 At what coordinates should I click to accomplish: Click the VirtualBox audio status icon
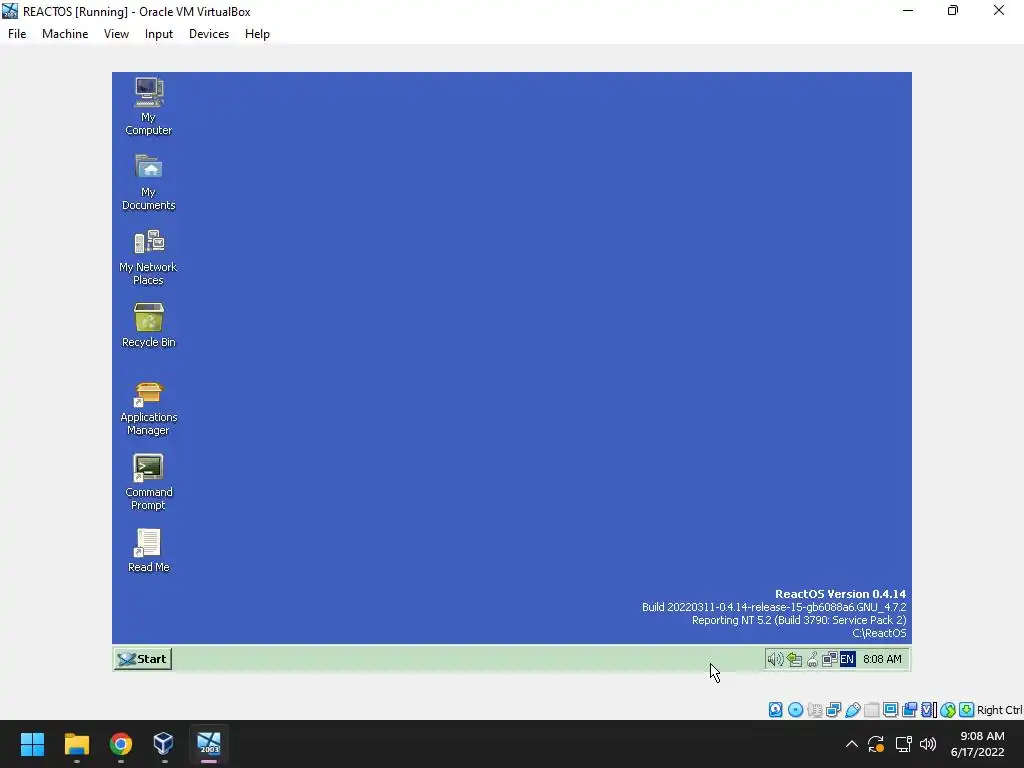814,710
